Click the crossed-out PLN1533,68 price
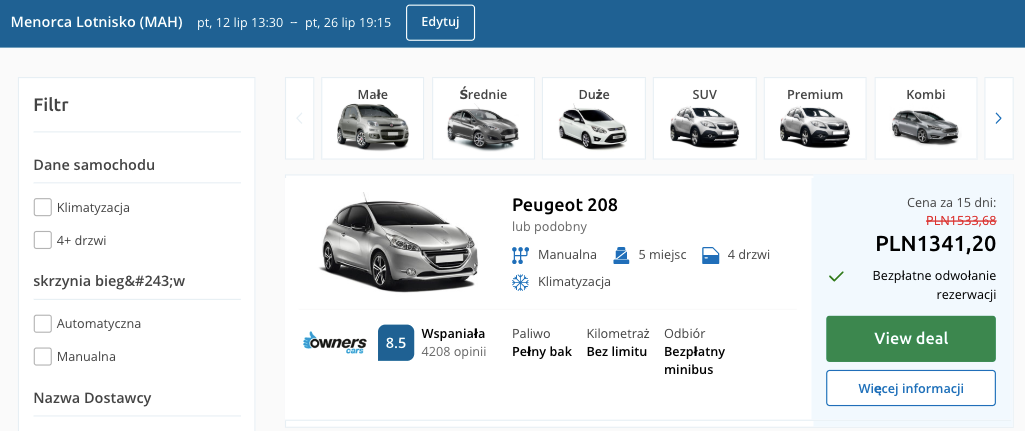 [961, 220]
